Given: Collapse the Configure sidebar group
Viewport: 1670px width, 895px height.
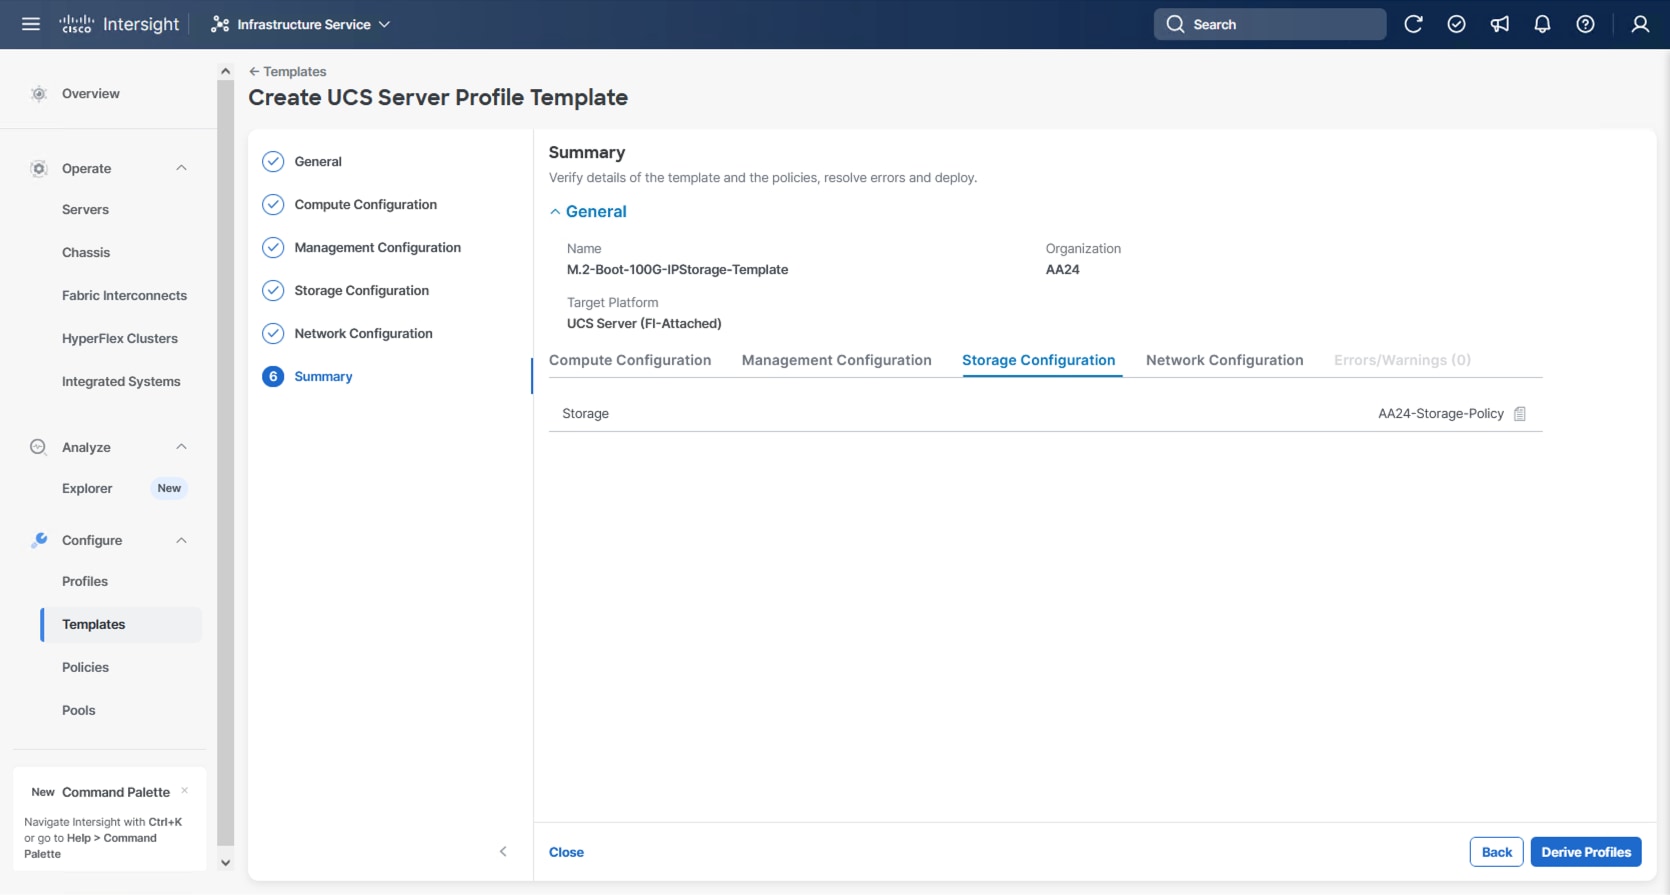Looking at the screenshot, I should (x=181, y=540).
